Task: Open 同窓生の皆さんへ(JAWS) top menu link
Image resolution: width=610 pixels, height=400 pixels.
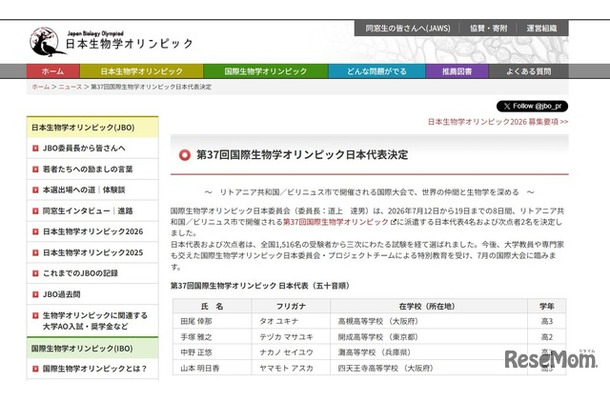Action: (x=408, y=28)
